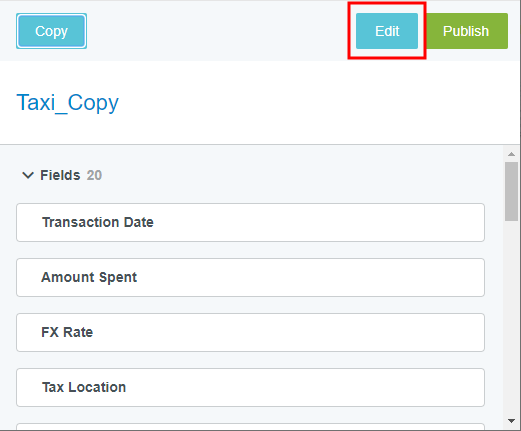Select the Transaction Date field
This screenshot has width=521, height=431.
point(250,222)
